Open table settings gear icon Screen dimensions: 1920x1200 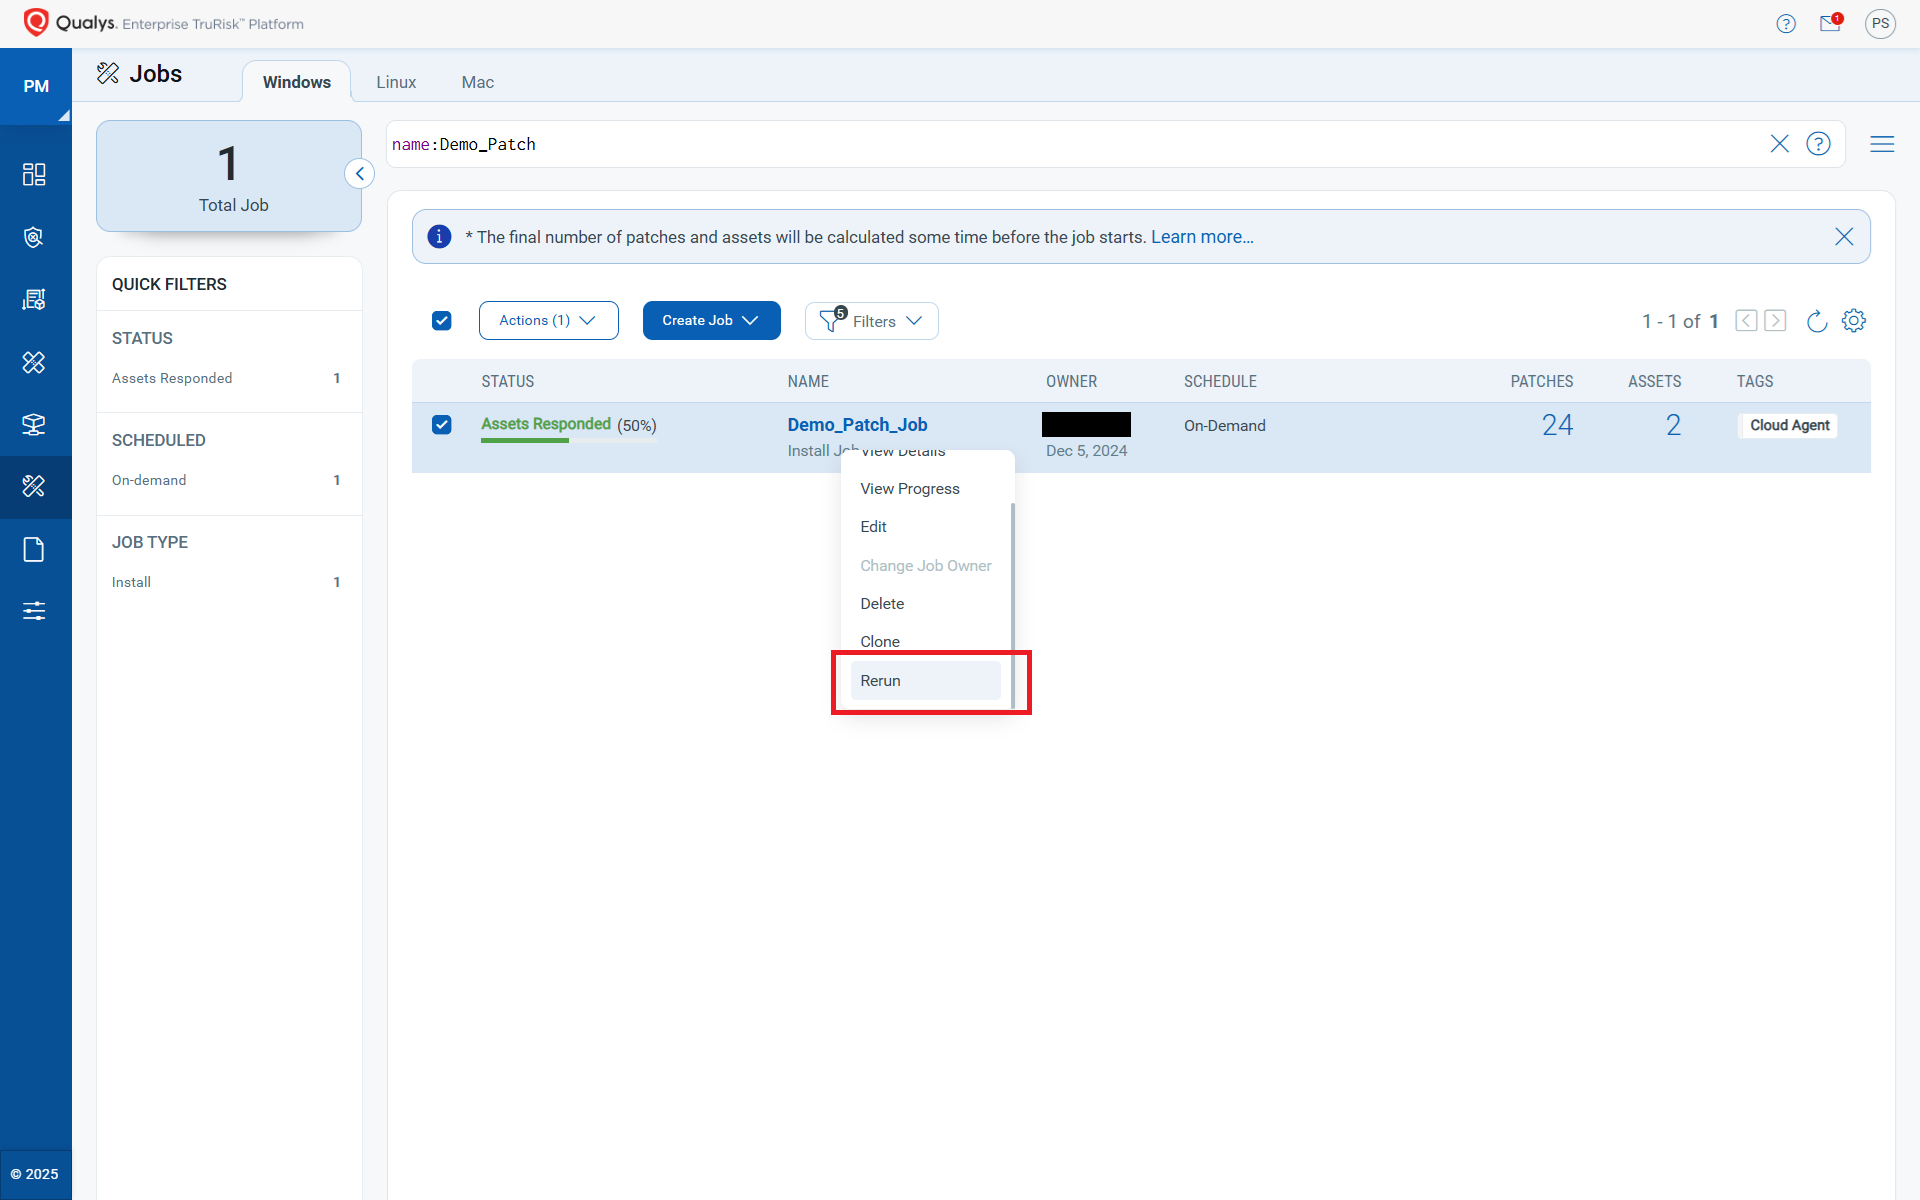1854,321
